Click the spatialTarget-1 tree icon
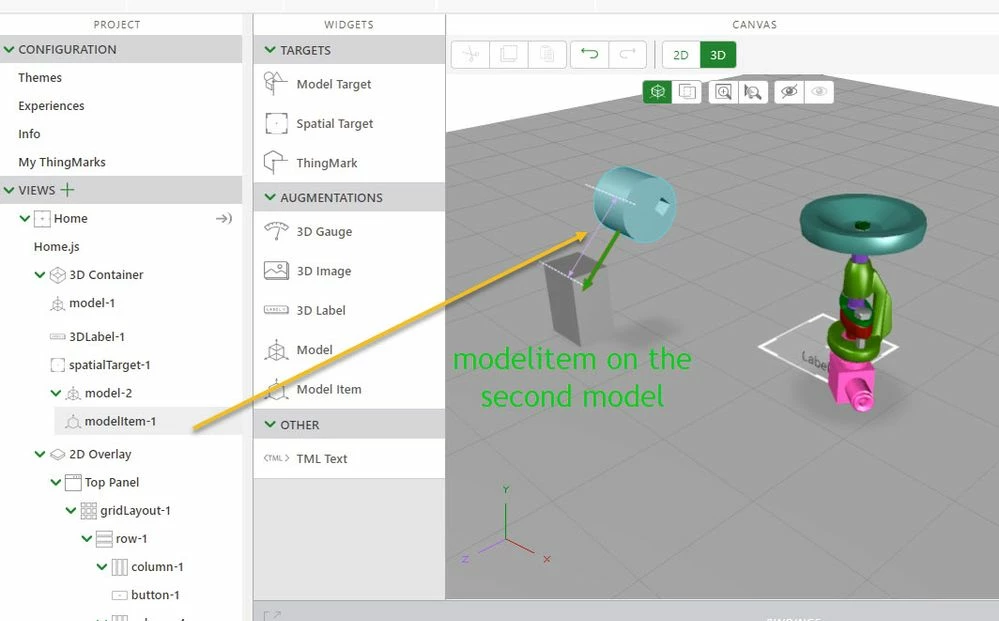The height and width of the screenshot is (621, 999). [57, 365]
